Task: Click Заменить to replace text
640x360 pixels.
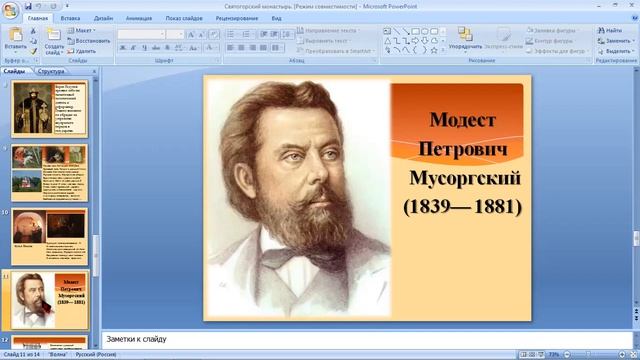Action: 616,41
